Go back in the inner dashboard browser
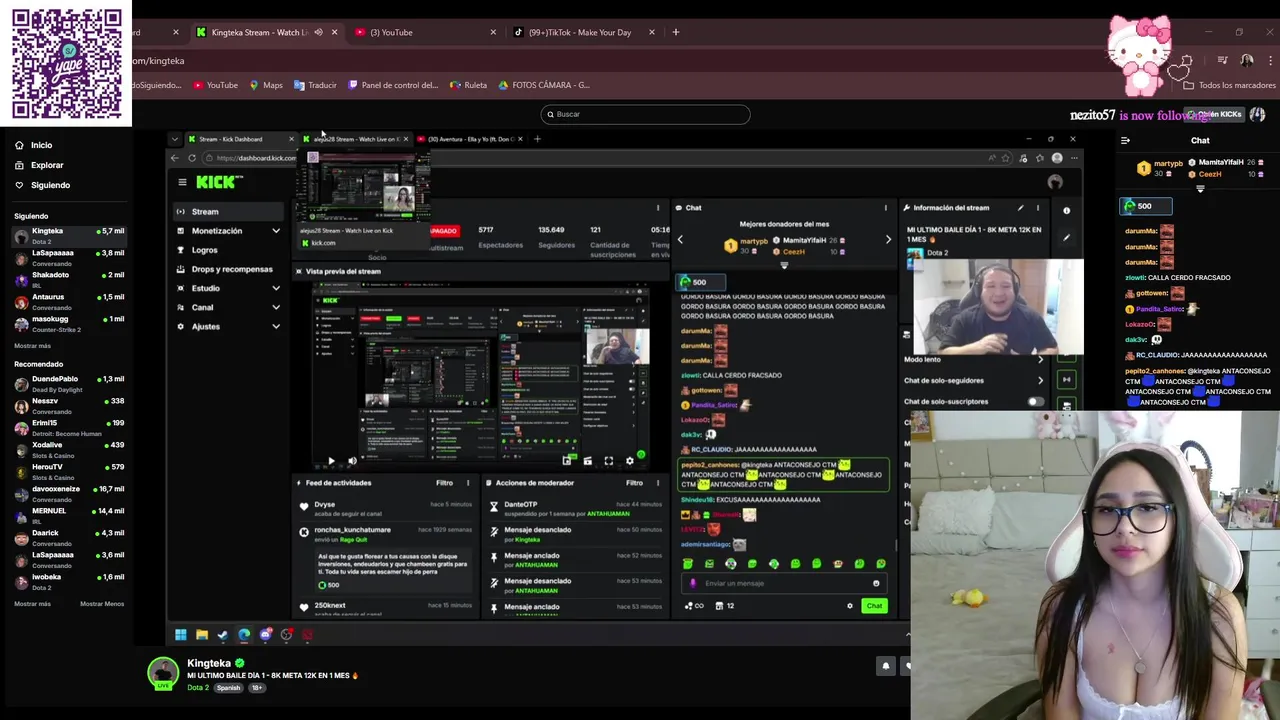 coord(175,158)
